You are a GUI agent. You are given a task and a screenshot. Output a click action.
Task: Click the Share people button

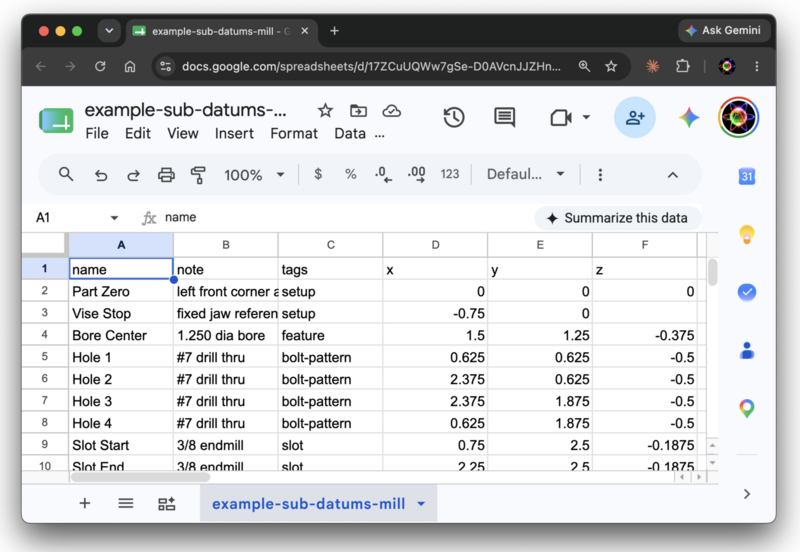pos(635,117)
